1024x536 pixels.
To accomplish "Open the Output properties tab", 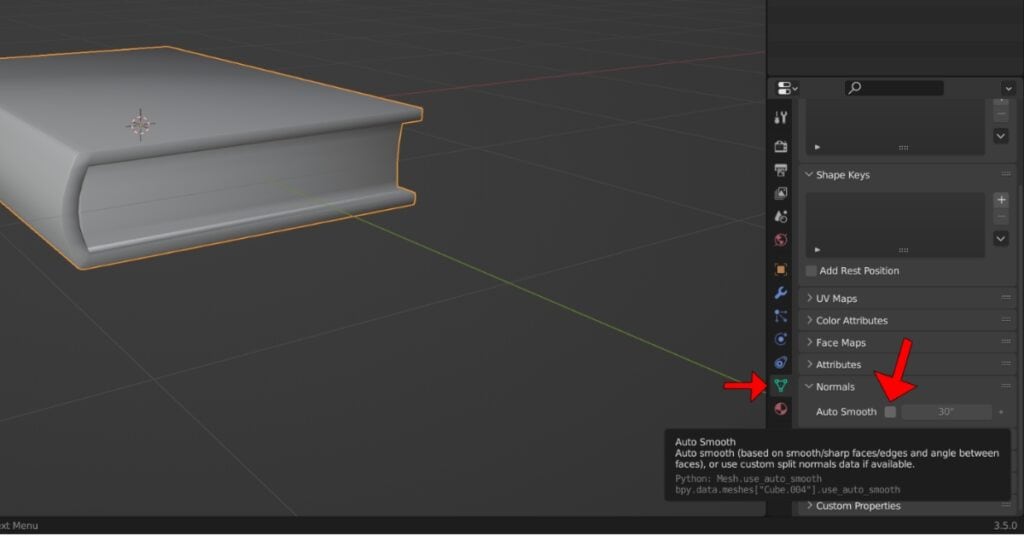I will tap(781, 170).
